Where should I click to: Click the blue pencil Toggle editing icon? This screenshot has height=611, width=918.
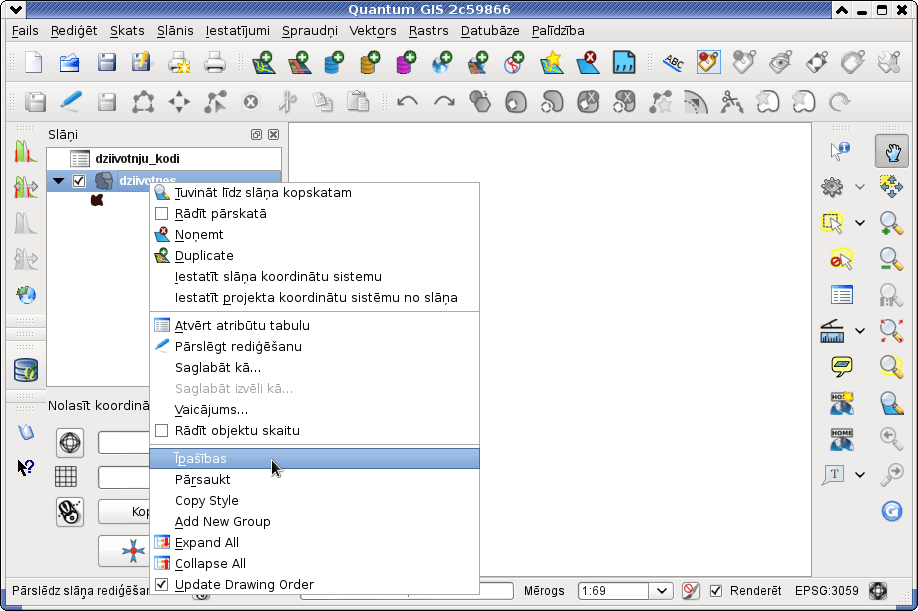[x=71, y=102]
